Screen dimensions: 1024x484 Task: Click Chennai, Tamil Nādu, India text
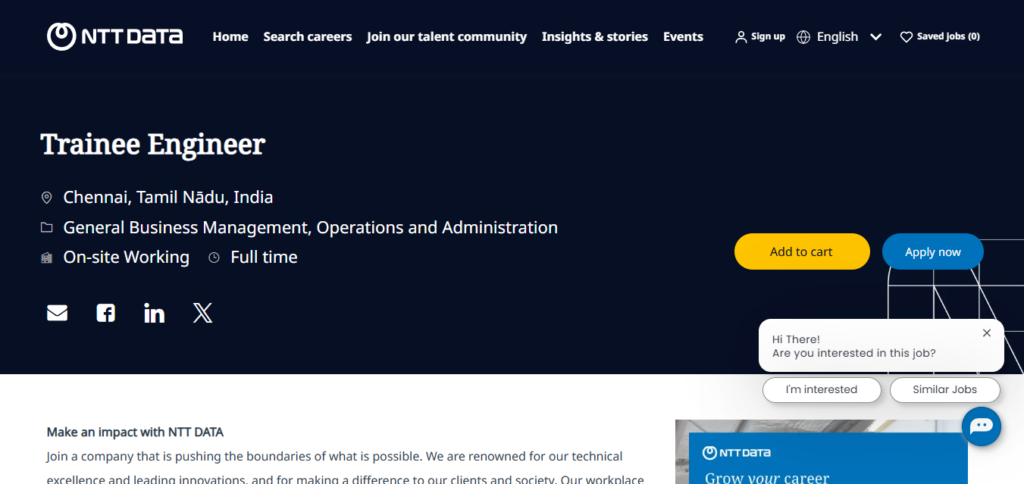point(168,197)
